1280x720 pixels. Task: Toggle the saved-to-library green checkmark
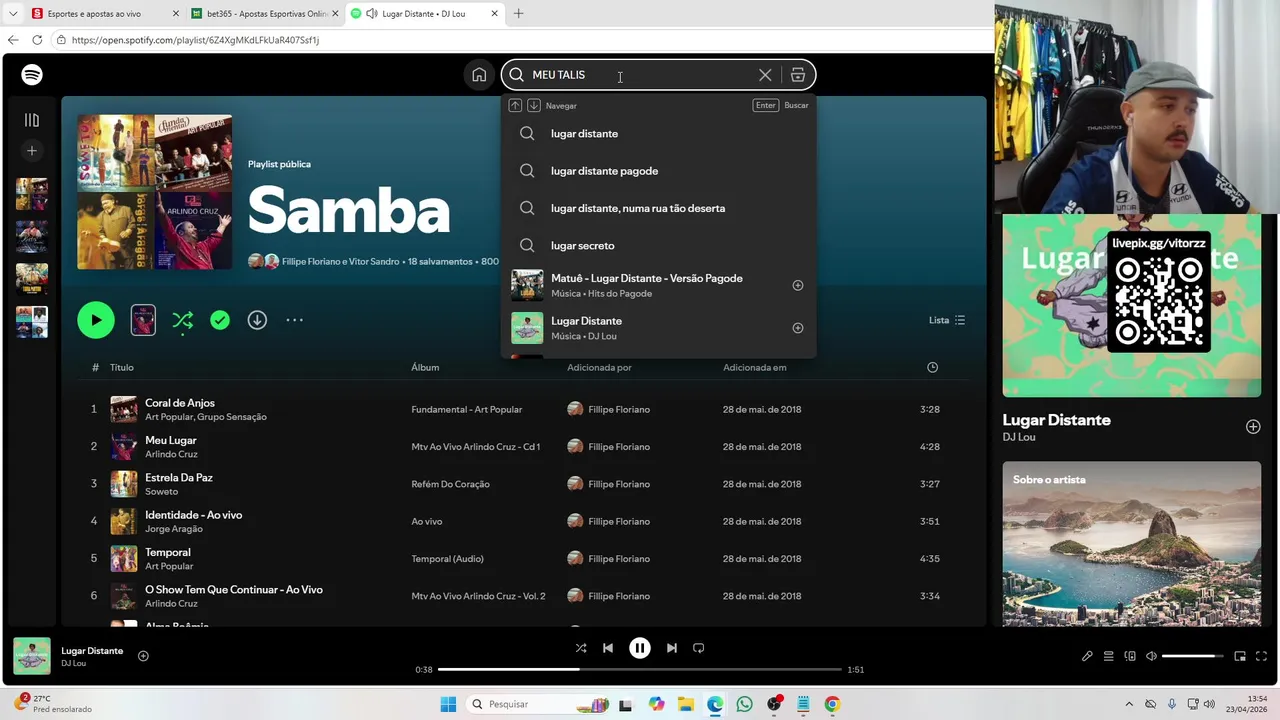[220, 320]
